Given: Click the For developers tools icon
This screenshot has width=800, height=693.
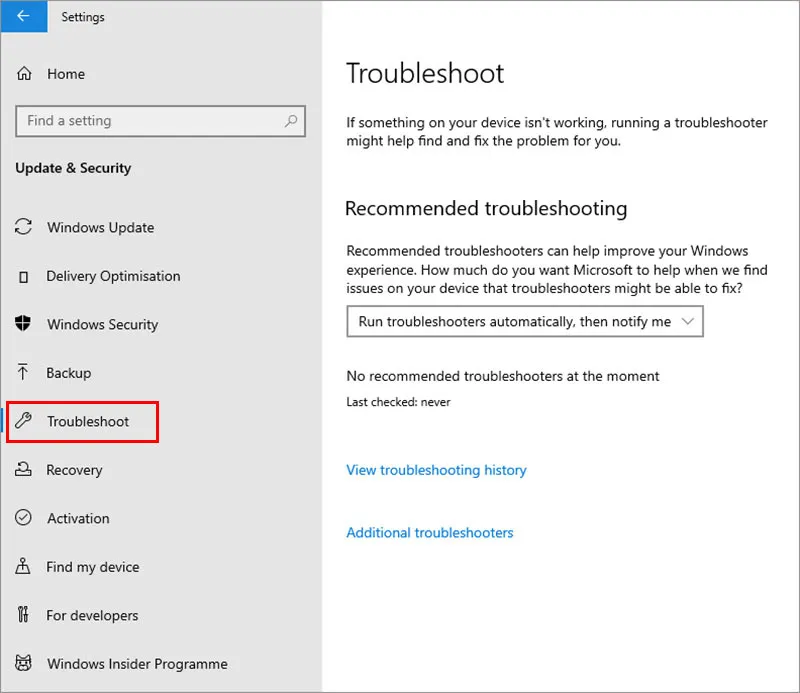Looking at the screenshot, I should [23, 614].
